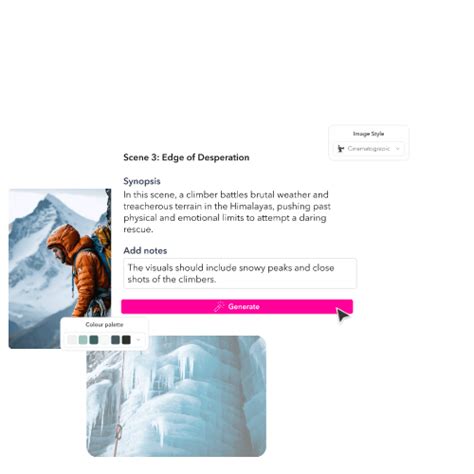Click the pink Generate button
This screenshot has height=474, width=474.
point(237,307)
